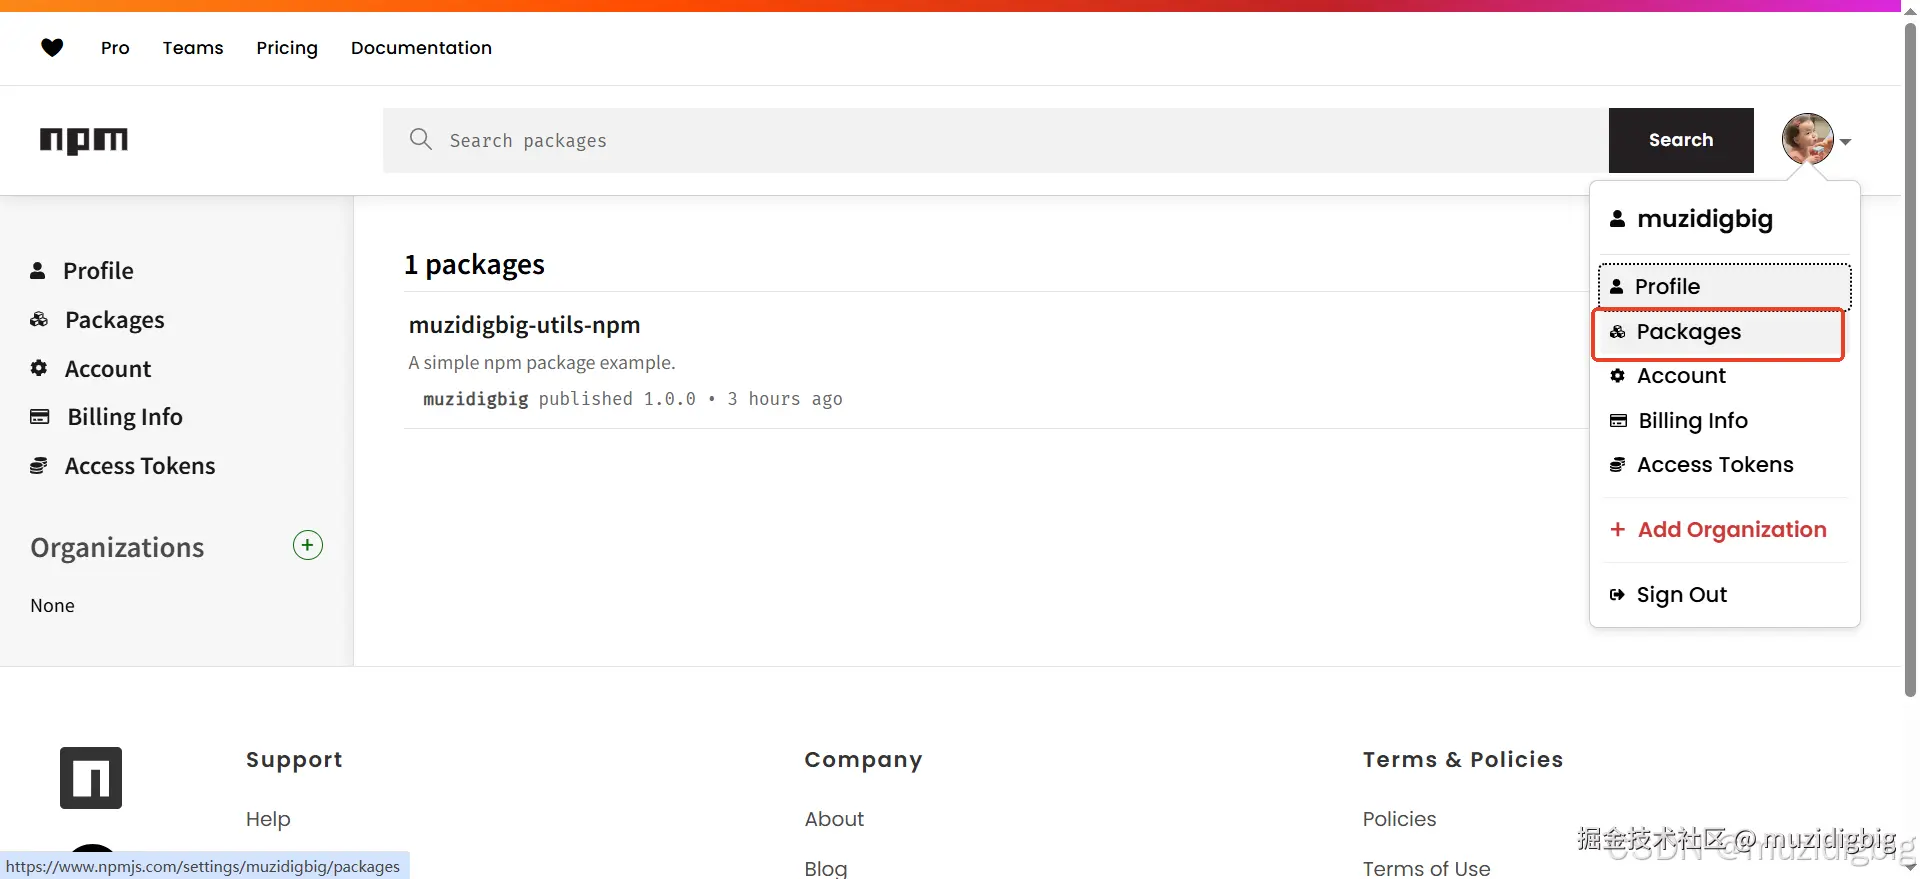Open the Pricing nav item
This screenshot has width=1920, height=879.
click(287, 47)
